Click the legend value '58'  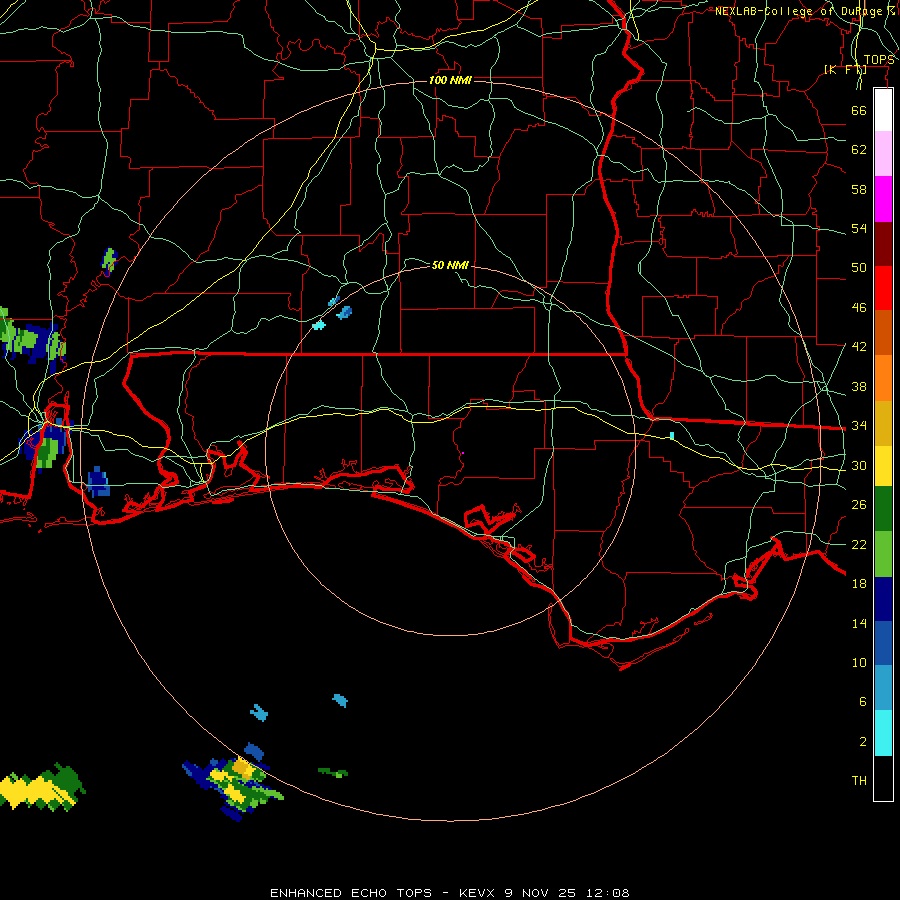859,189
